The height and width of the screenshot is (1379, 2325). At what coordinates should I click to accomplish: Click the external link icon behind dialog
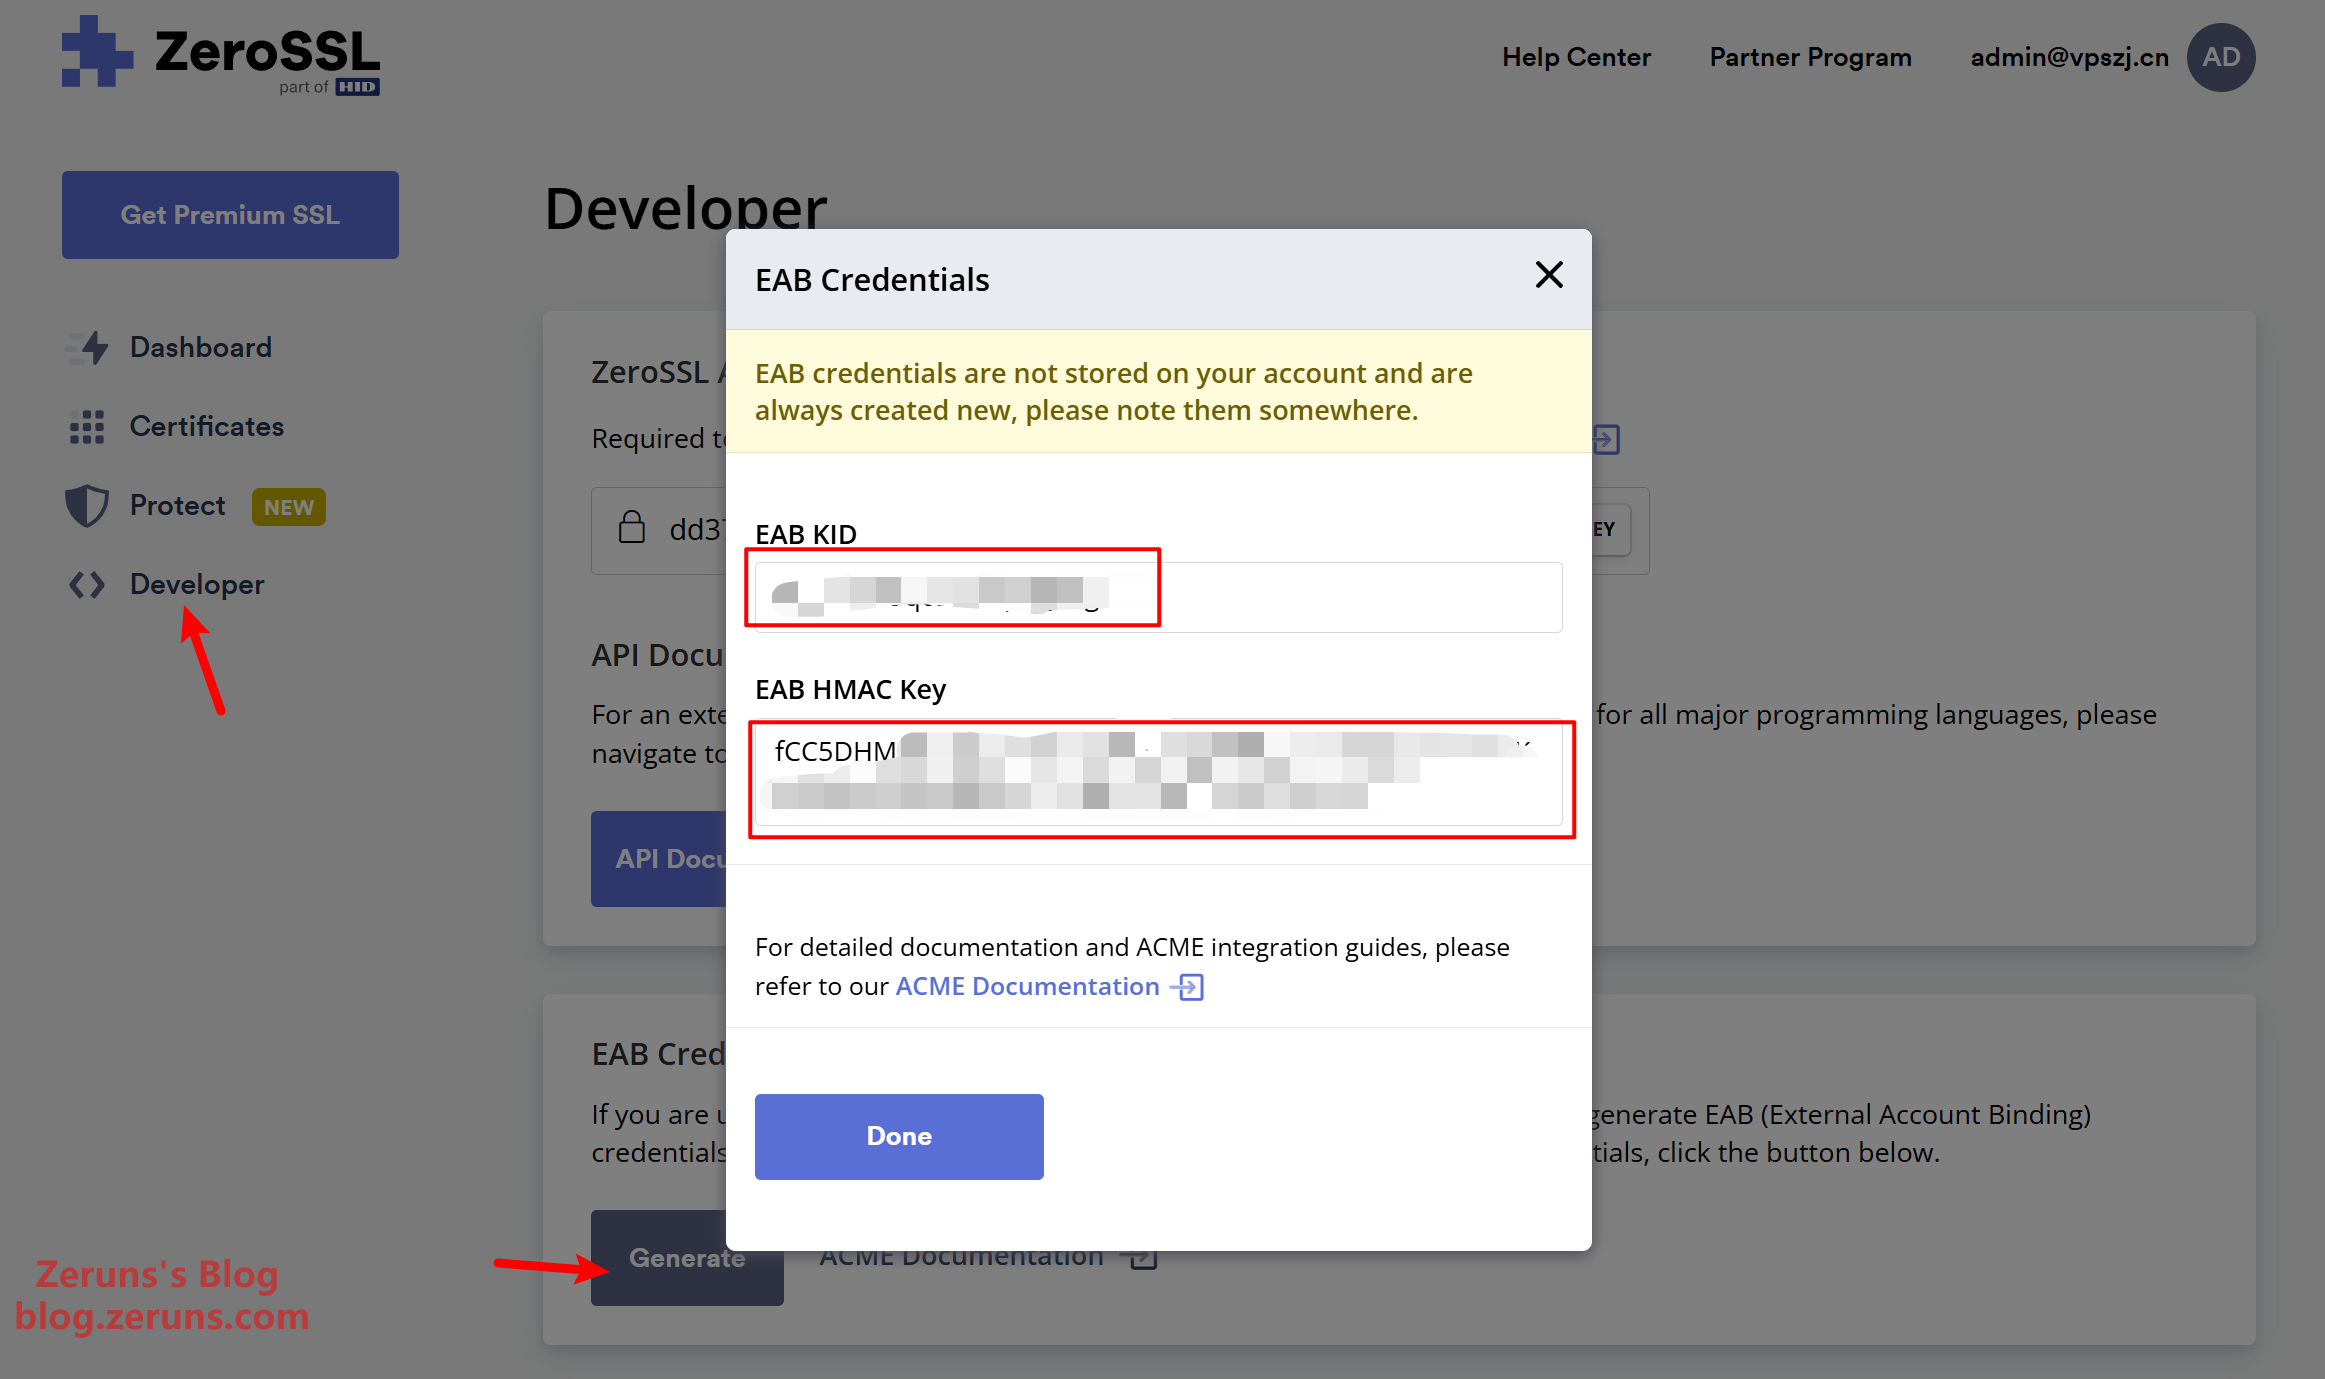[1606, 439]
